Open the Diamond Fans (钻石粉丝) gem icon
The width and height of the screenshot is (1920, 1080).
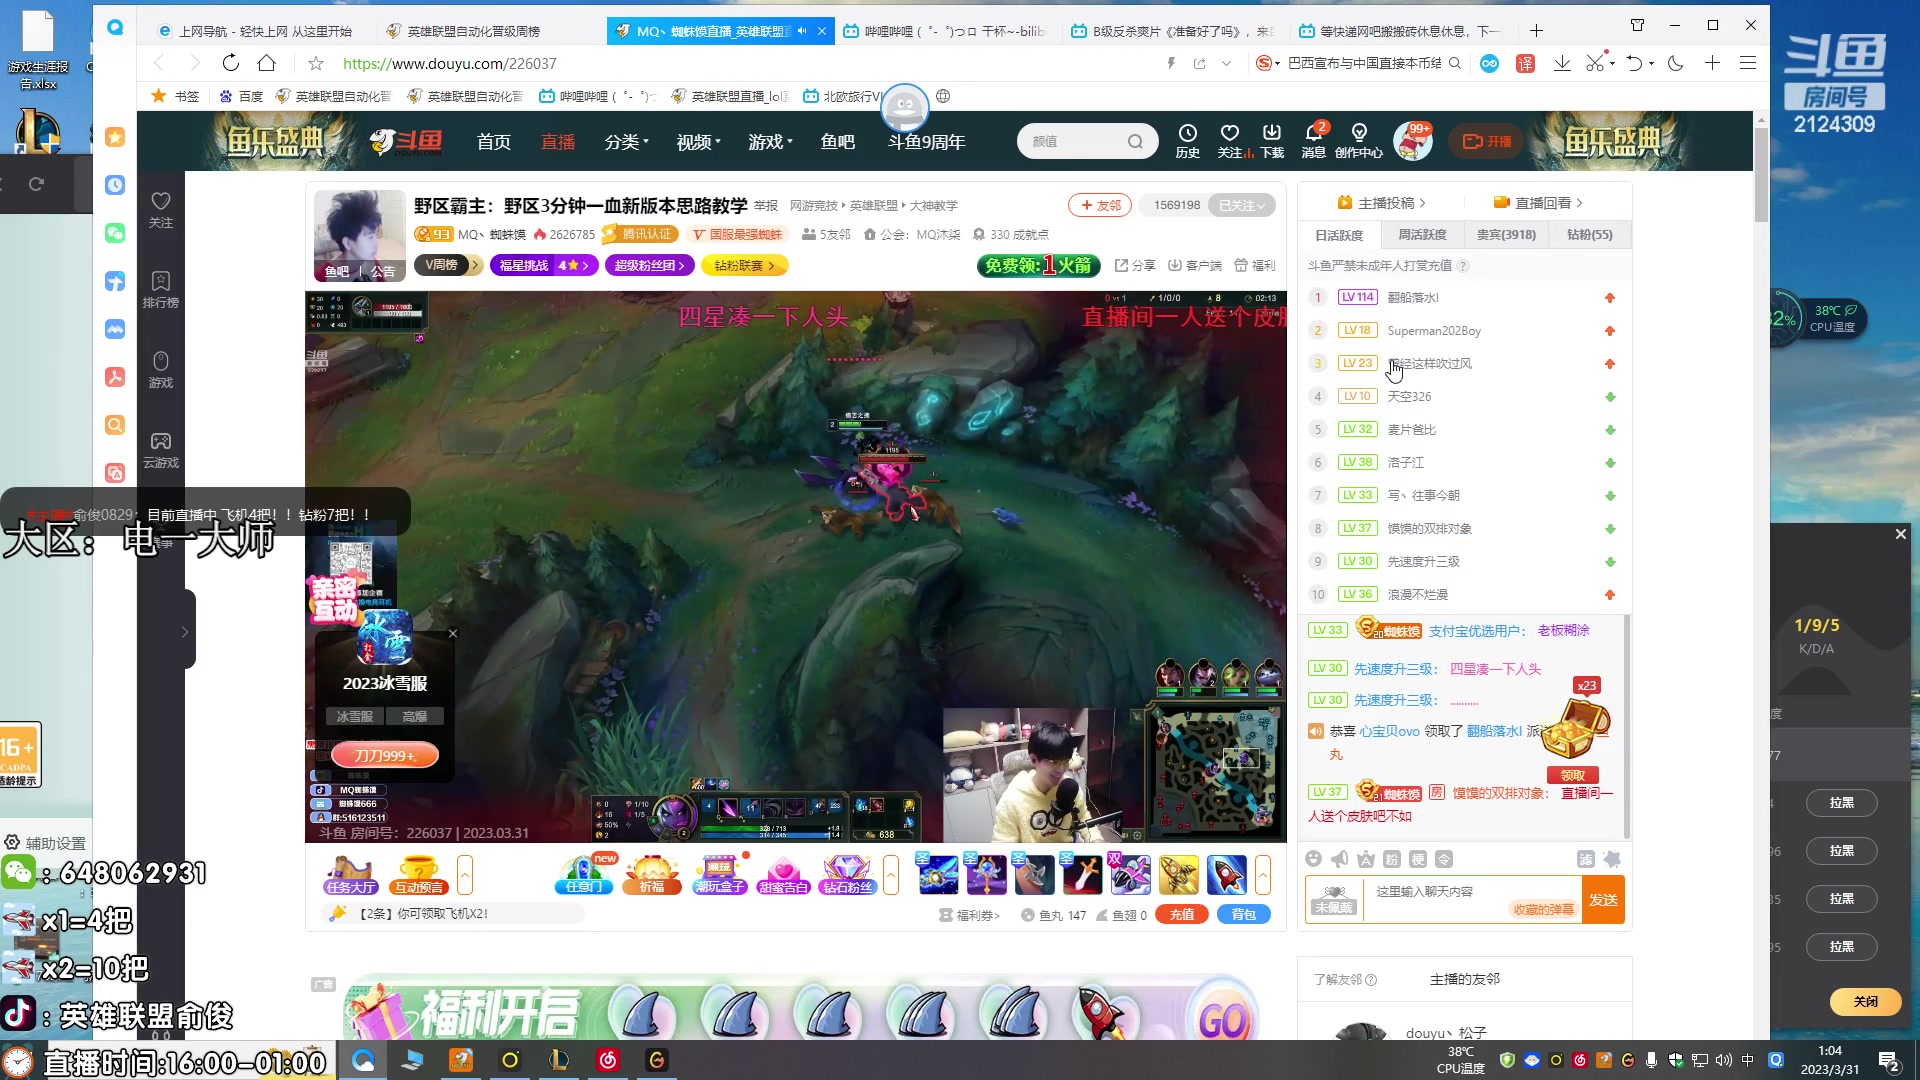[x=848, y=874]
